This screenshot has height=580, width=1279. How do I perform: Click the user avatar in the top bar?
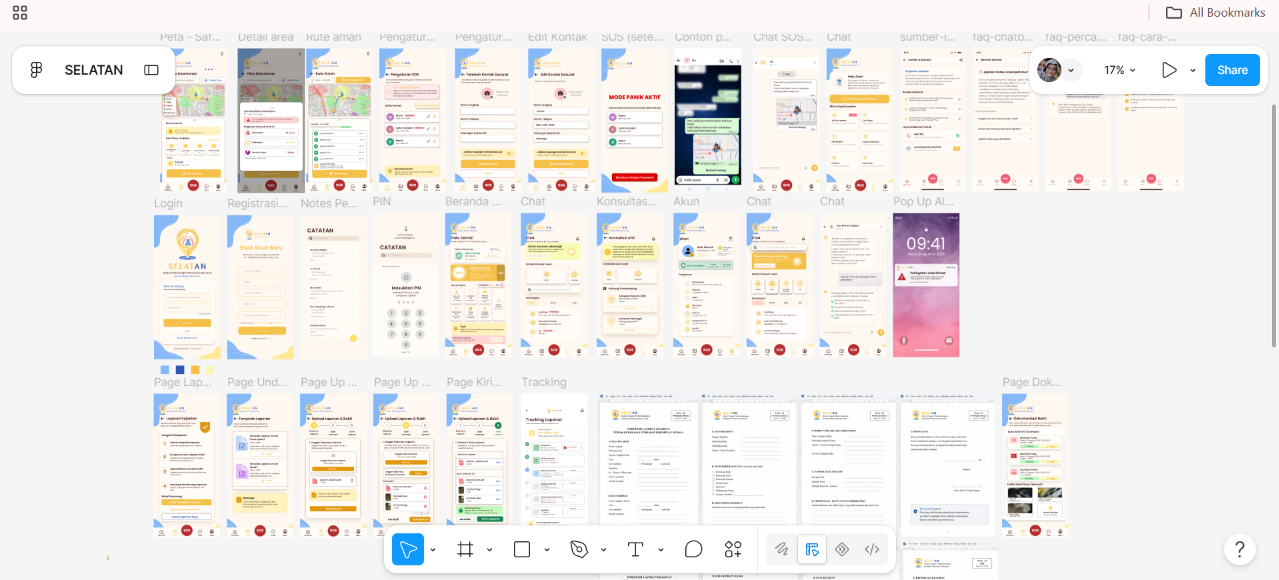coord(1049,70)
